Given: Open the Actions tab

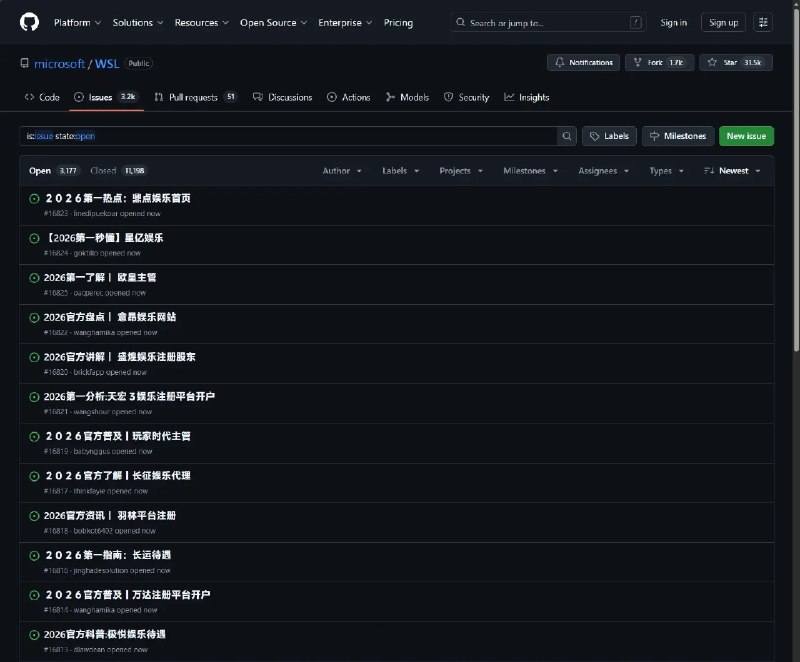Looking at the screenshot, I should coord(348,97).
